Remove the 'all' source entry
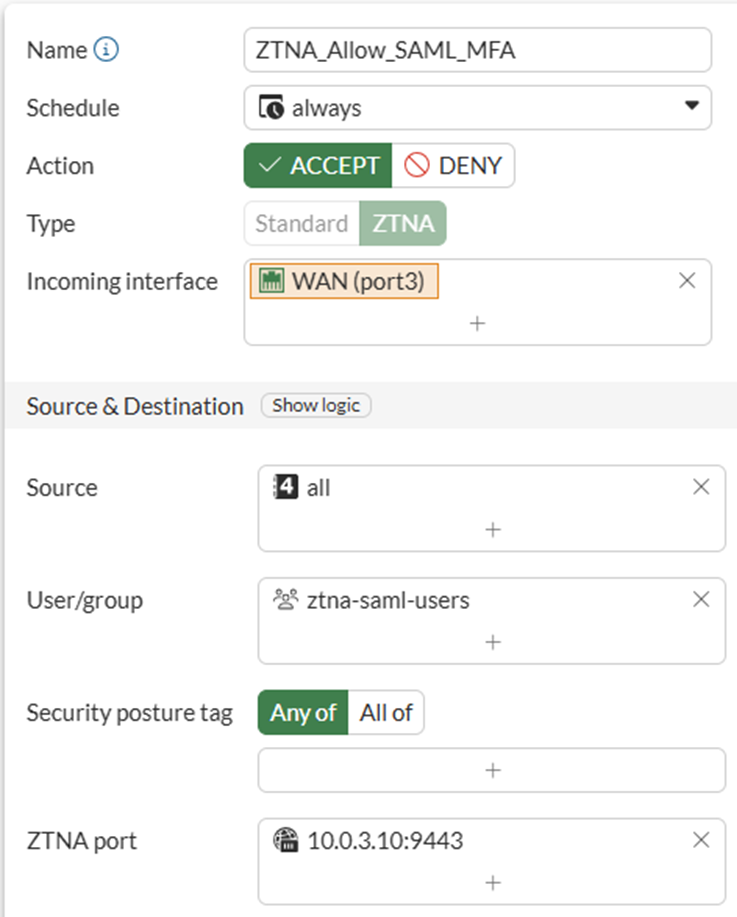The image size is (737, 917). coord(701,487)
